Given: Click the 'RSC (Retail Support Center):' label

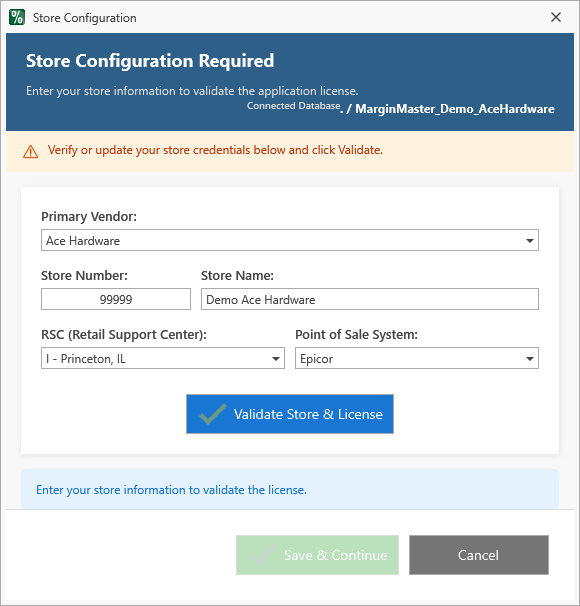Looking at the screenshot, I should click(x=124, y=335).
